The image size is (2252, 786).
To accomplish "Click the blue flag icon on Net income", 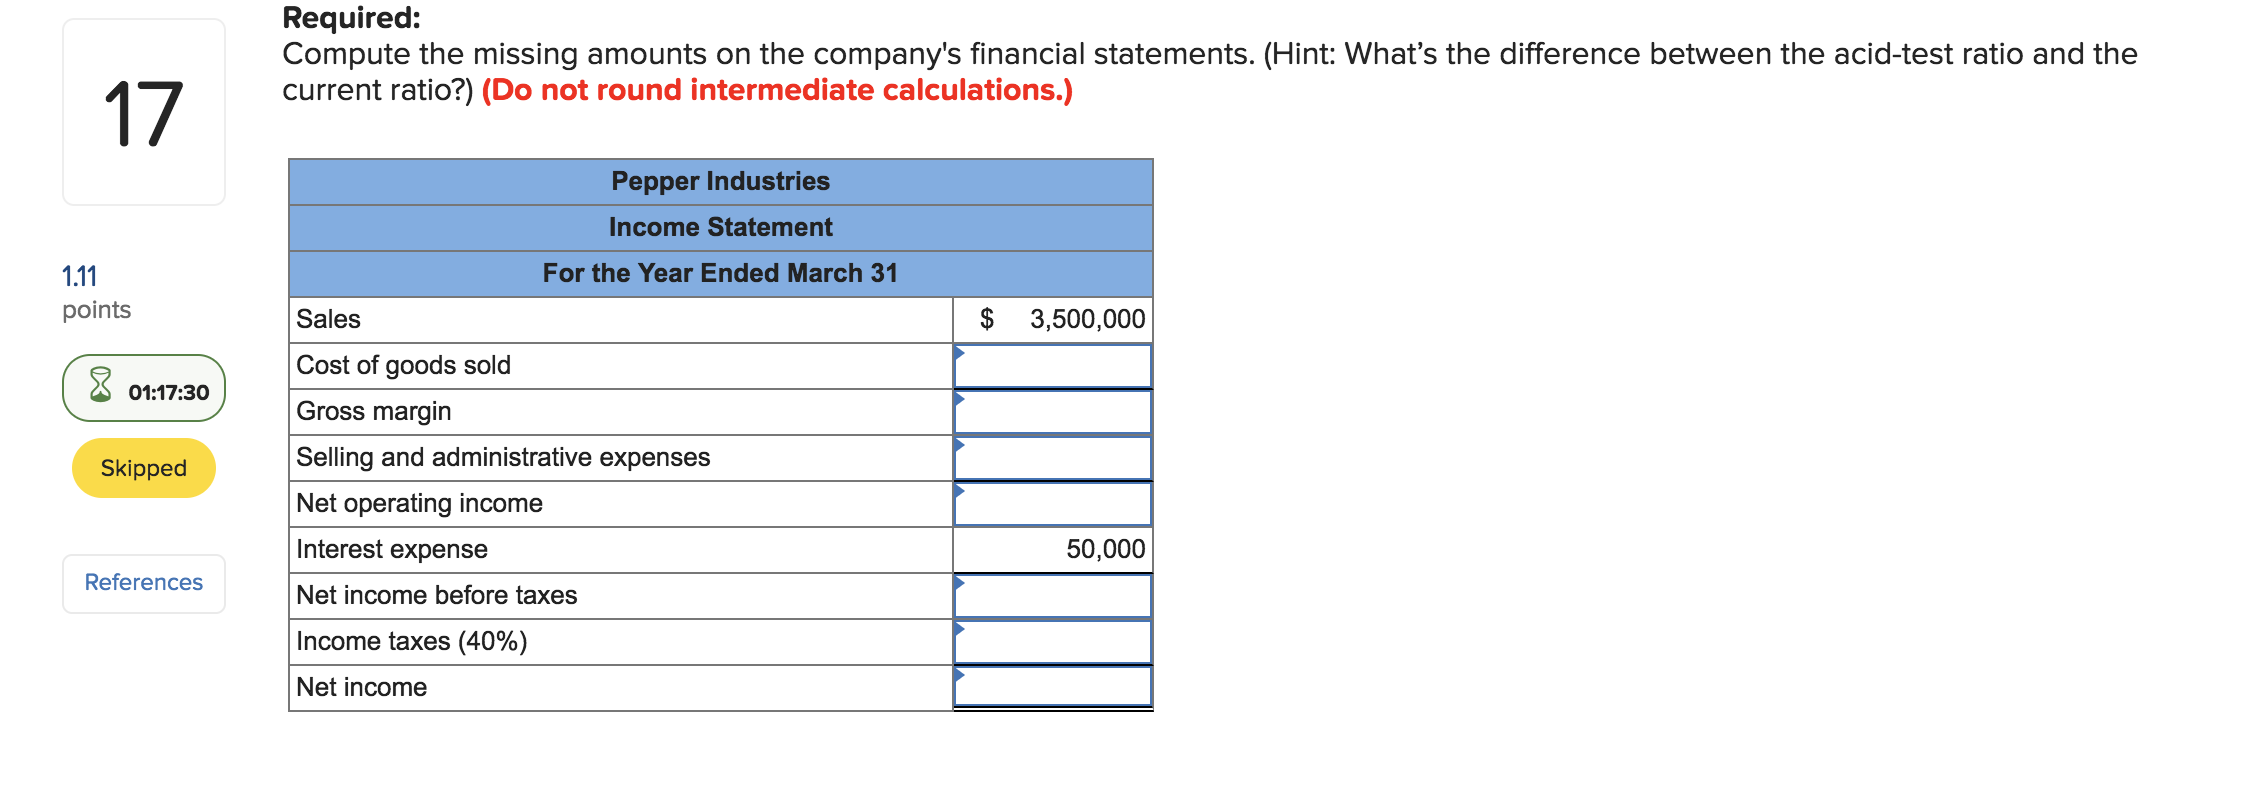I will [962, 671].
